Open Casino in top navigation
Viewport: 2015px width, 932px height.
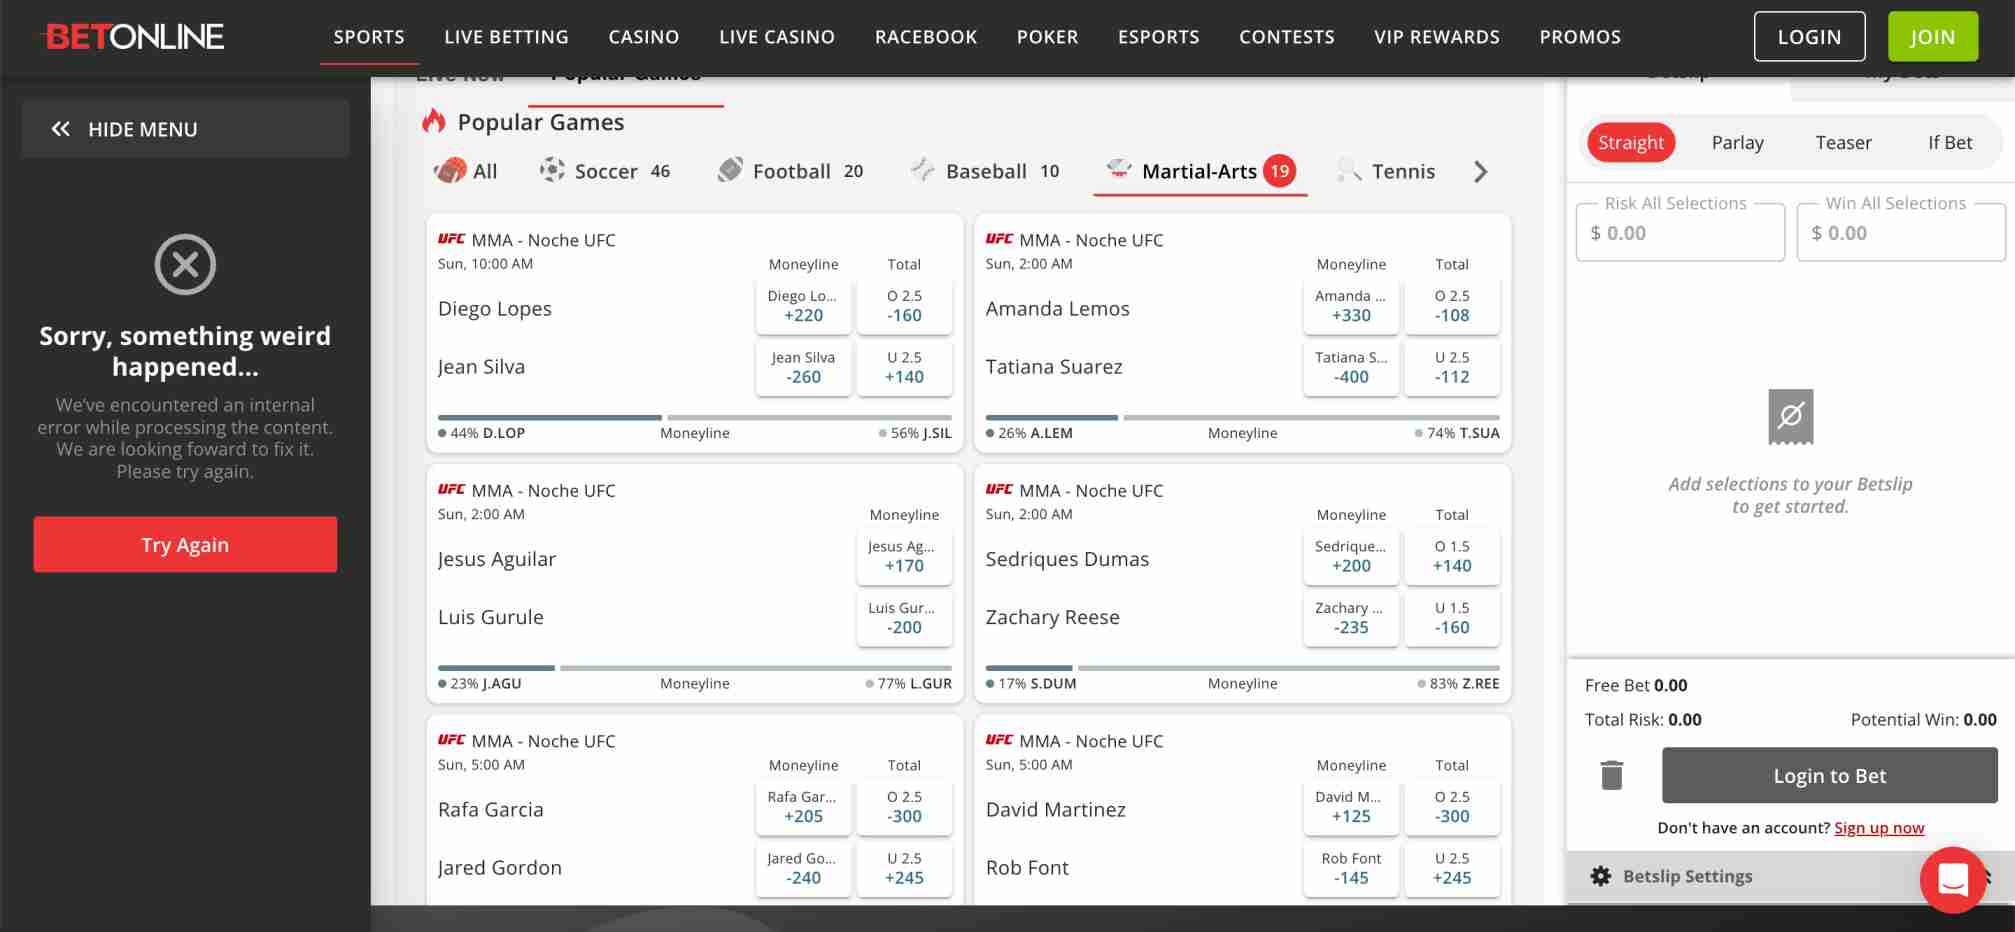point(643,37)
